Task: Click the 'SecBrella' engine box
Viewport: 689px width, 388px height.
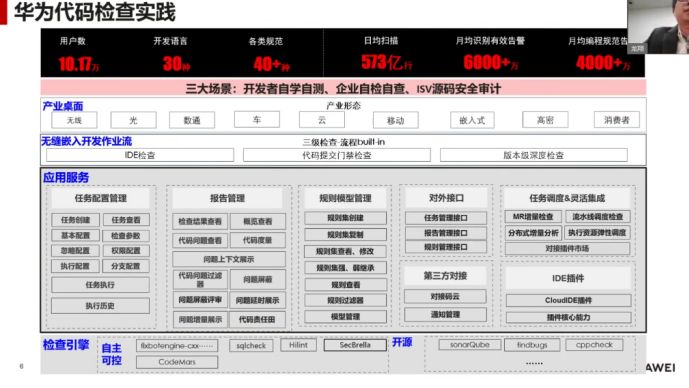Action: point(355,345)
